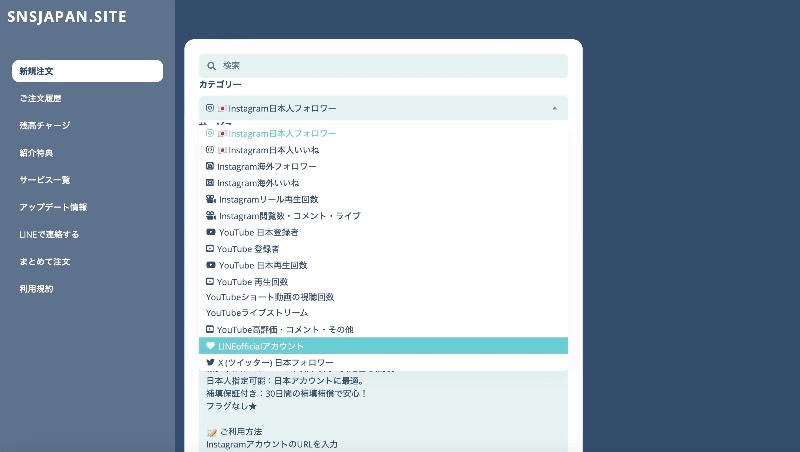Open 利用規約 in sidebar
The image size is (800, 452).
coord(36,288)
